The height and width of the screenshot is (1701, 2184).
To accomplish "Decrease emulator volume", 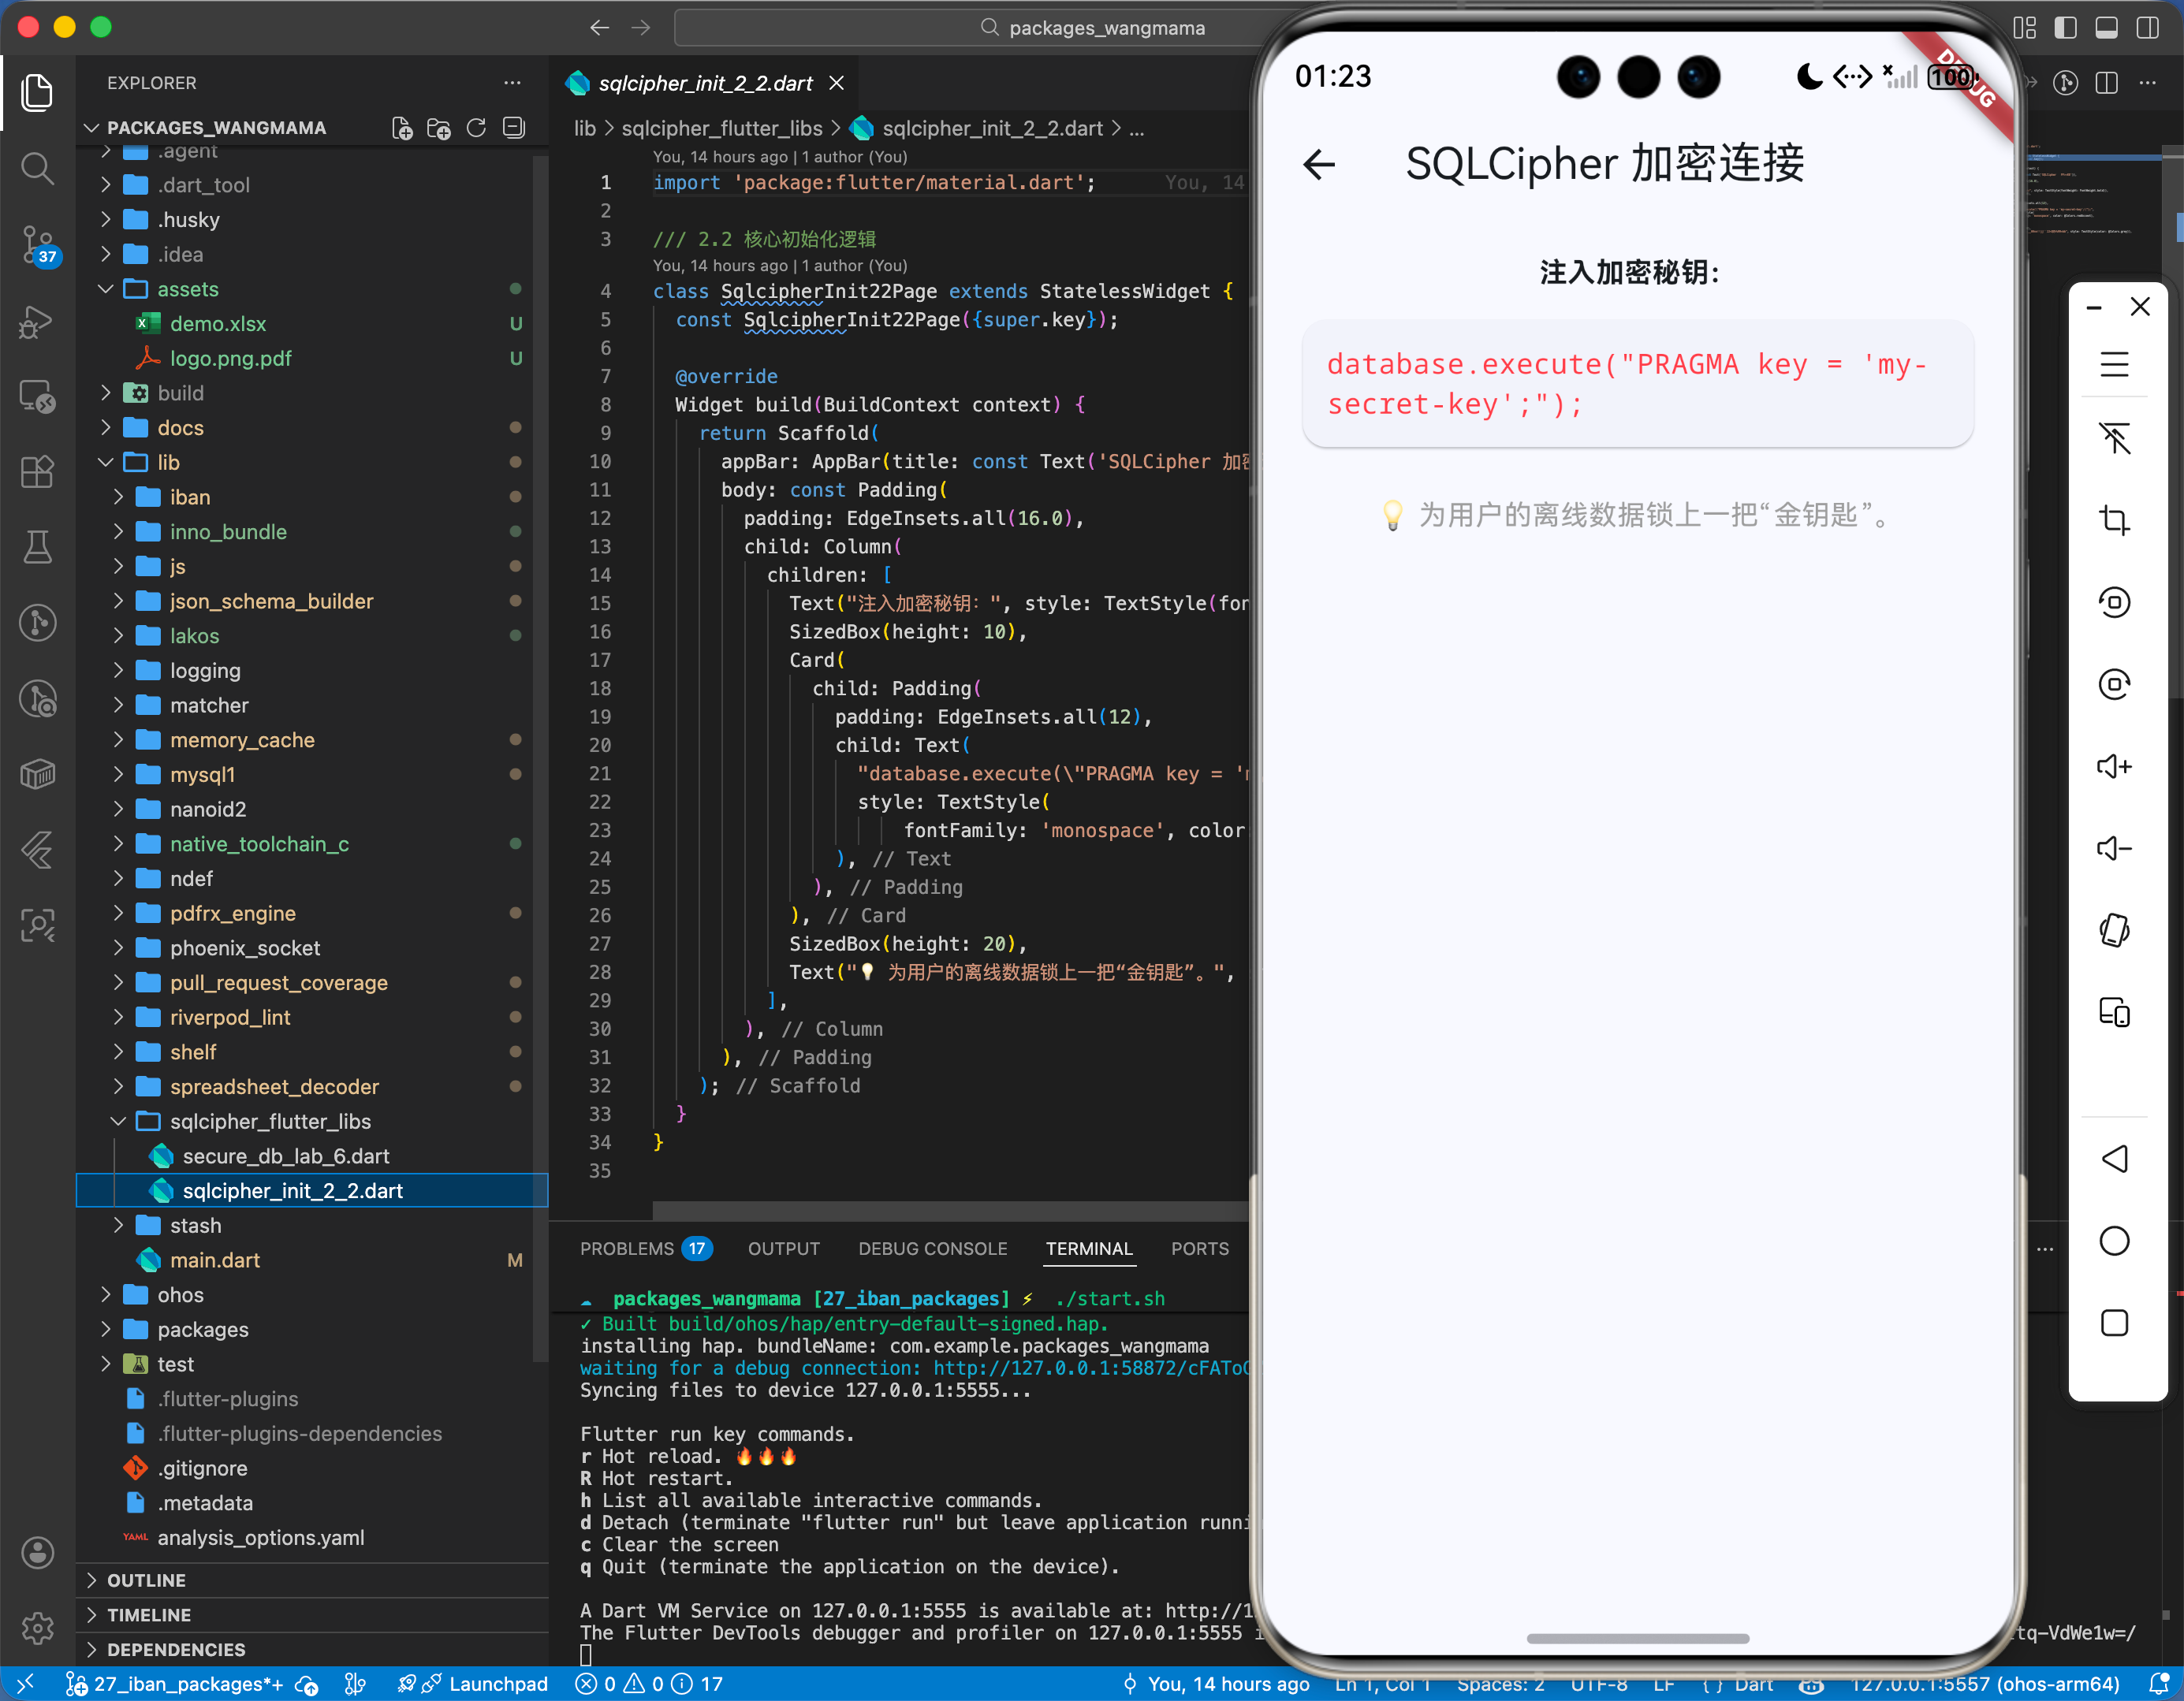I will click(x=2114, y=848).
